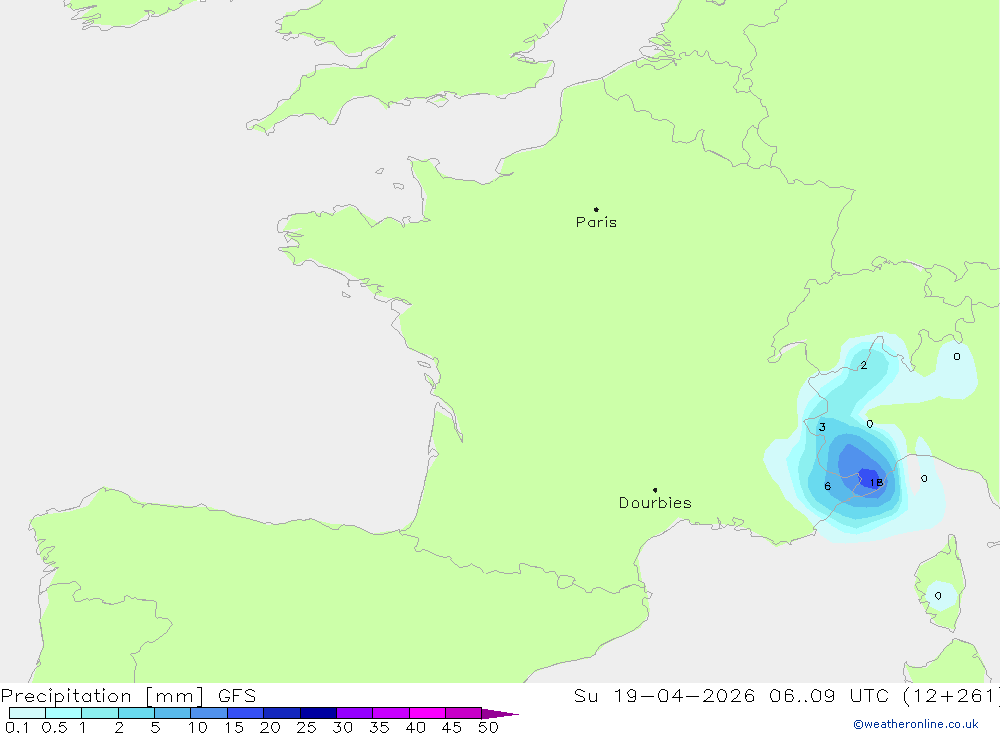Click the '(12+261)' forecast run text

pos(952,696)
